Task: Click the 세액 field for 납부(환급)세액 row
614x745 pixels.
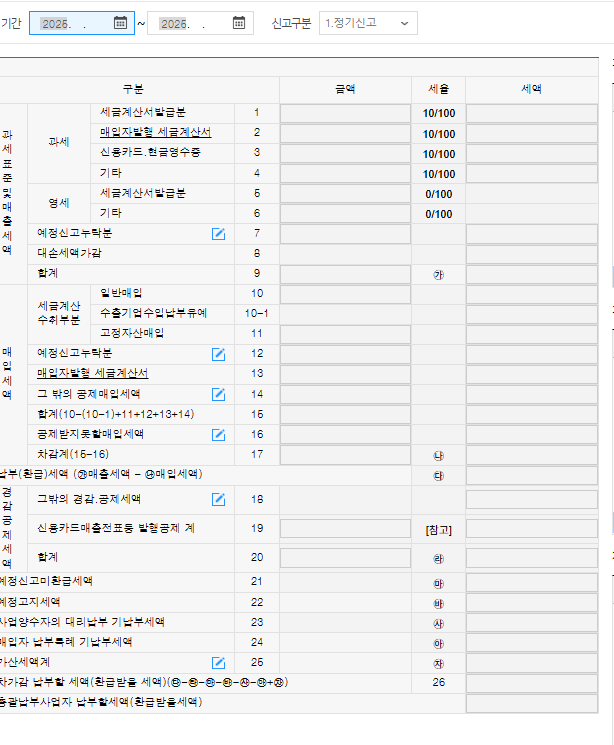Action: pos(532,475)
